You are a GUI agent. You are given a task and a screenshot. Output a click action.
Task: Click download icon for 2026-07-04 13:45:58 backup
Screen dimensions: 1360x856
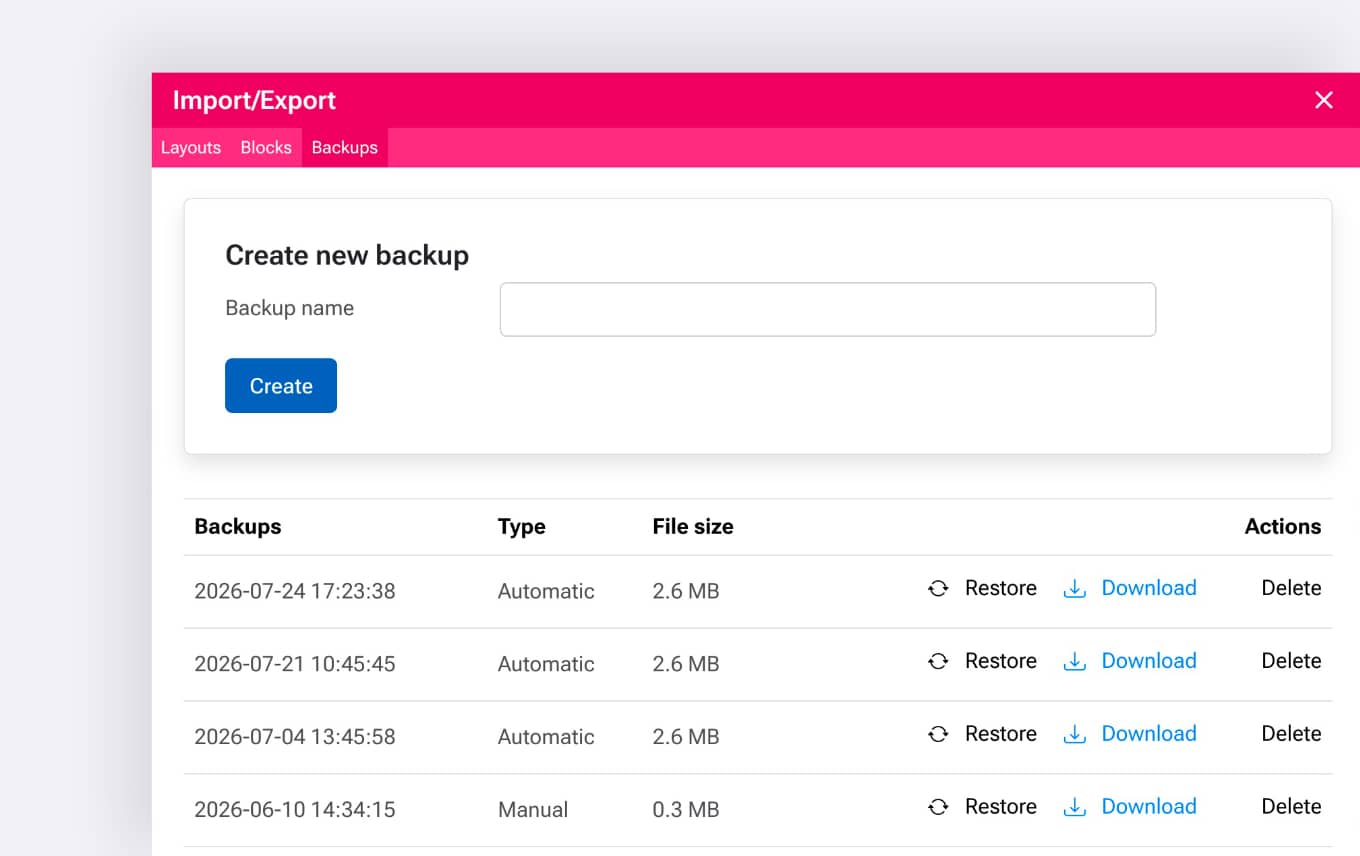1074,734
